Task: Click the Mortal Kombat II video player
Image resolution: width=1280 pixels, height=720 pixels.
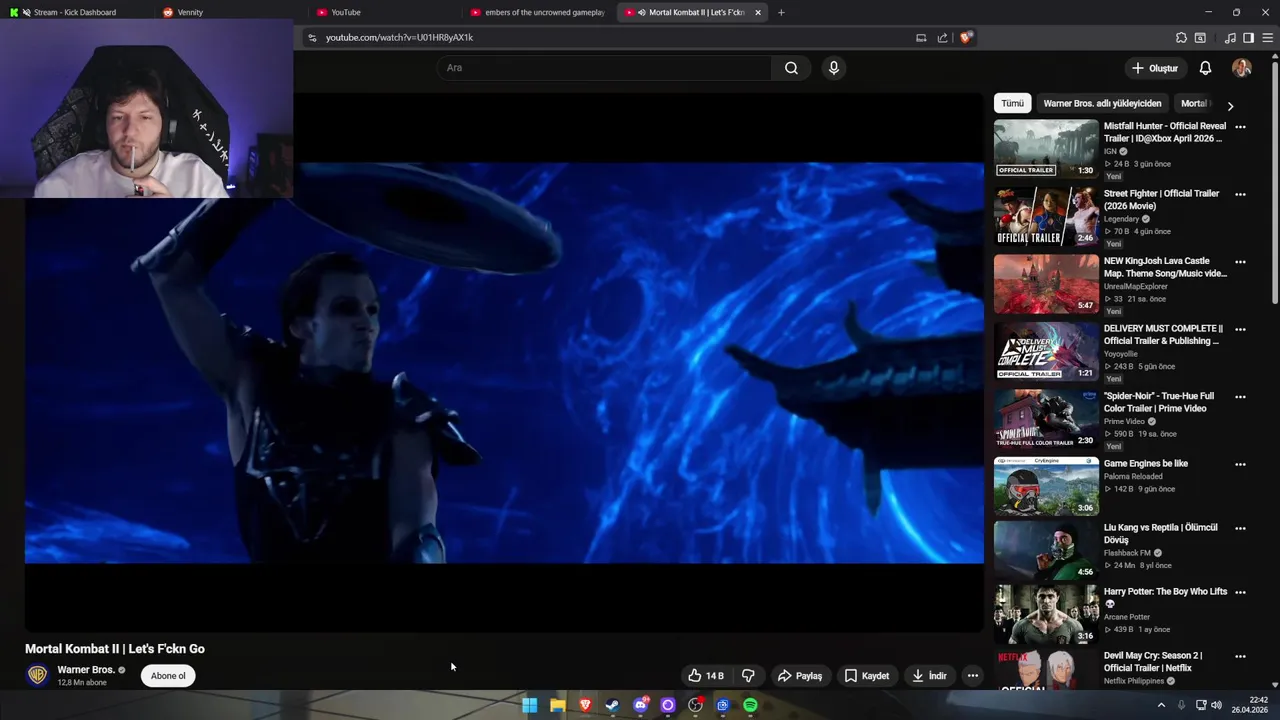Action: (x=504, y=362)
